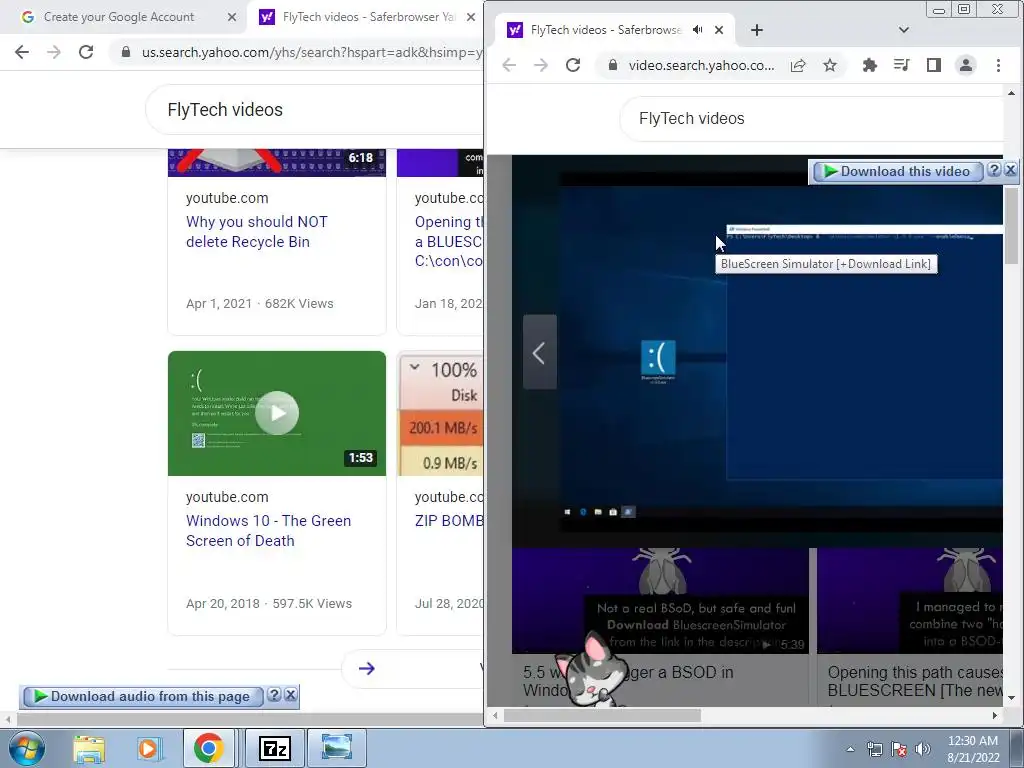This screenshot has width=1024, height=768.
Task: Click Download this video button
Action: pyautogui.click(x=897, y=172)
